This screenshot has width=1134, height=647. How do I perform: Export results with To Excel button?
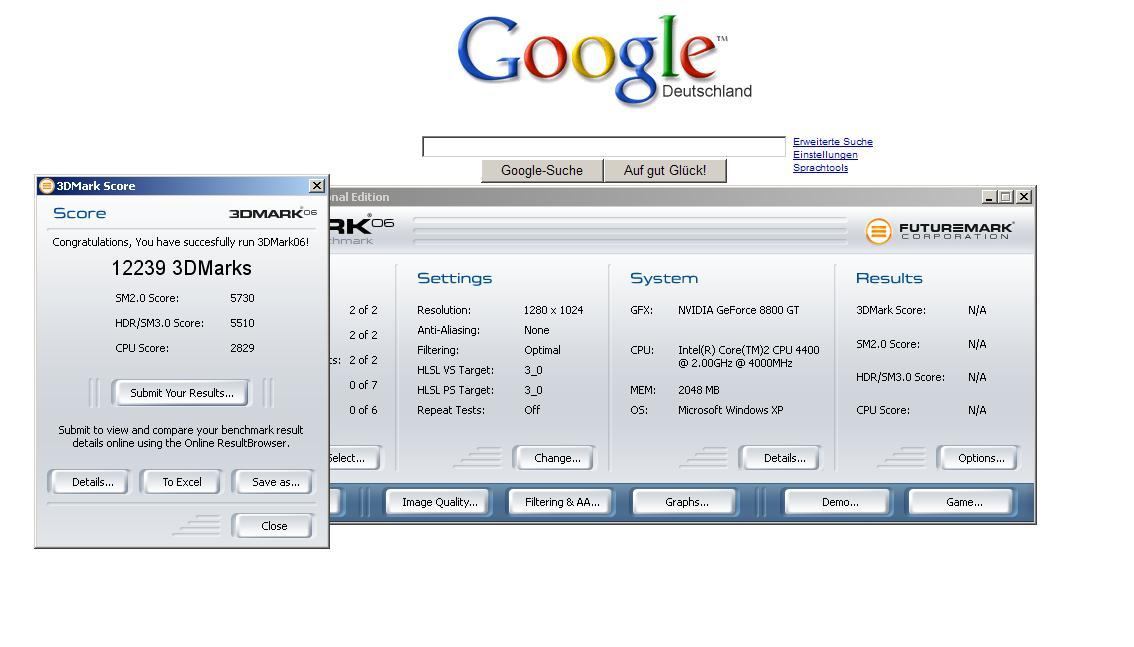(182, 482)
